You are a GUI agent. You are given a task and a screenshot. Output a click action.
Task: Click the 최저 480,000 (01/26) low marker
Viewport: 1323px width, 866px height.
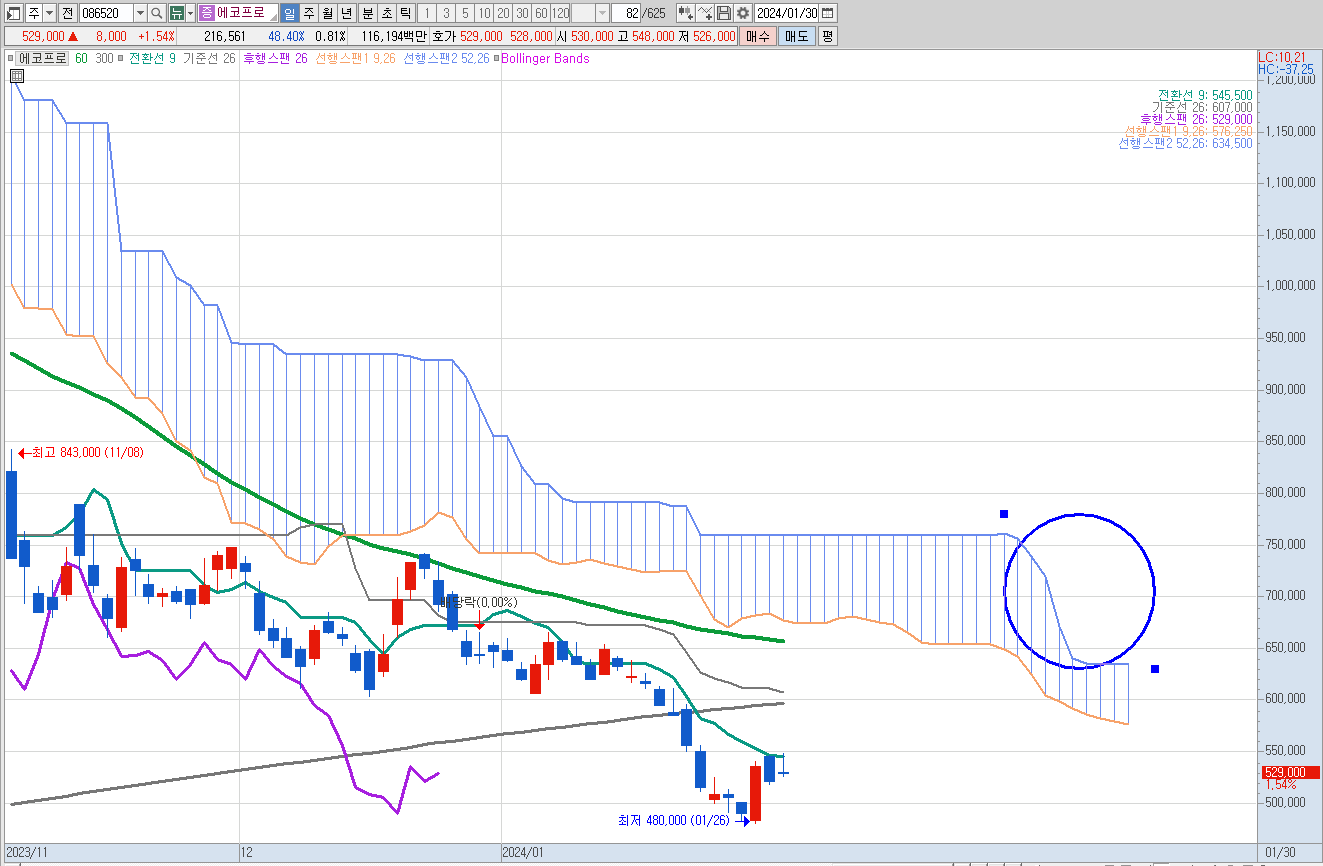(684, 821)
